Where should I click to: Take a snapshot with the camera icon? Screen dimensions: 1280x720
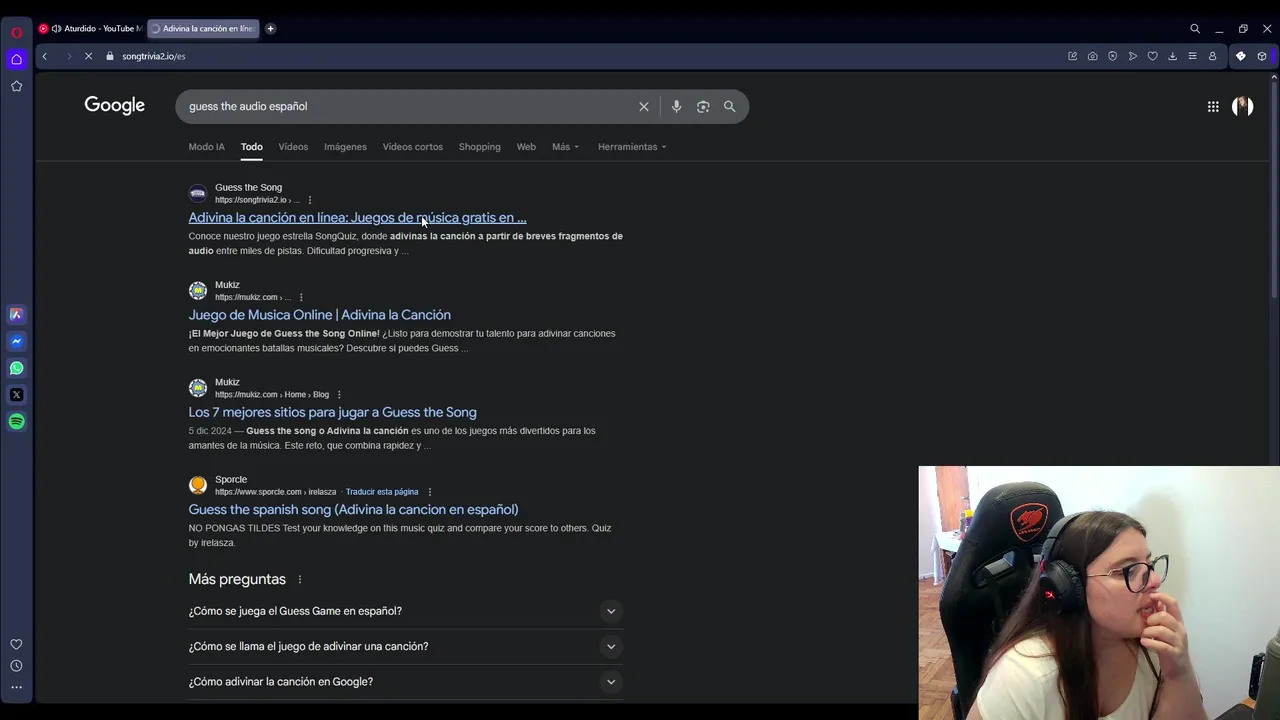coord(1092,56)
